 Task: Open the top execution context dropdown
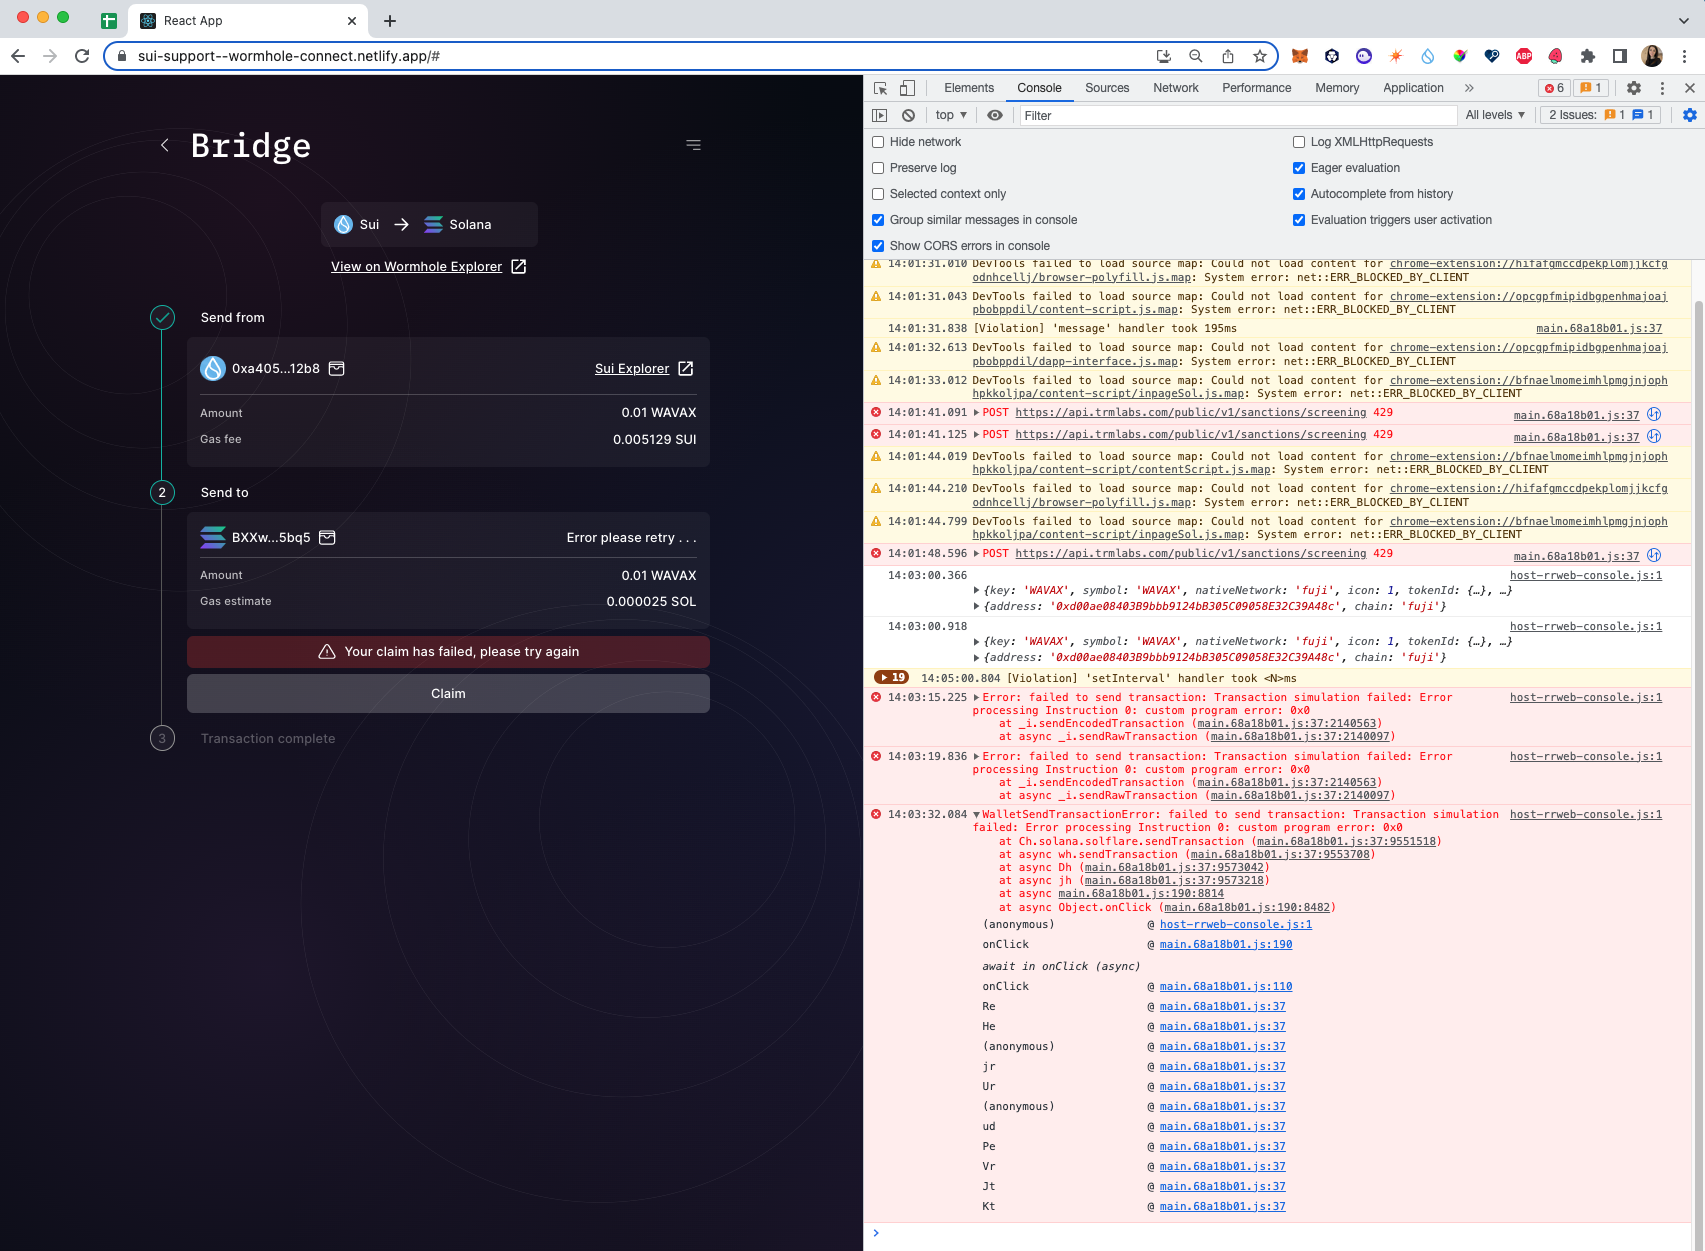pos(948,115)
